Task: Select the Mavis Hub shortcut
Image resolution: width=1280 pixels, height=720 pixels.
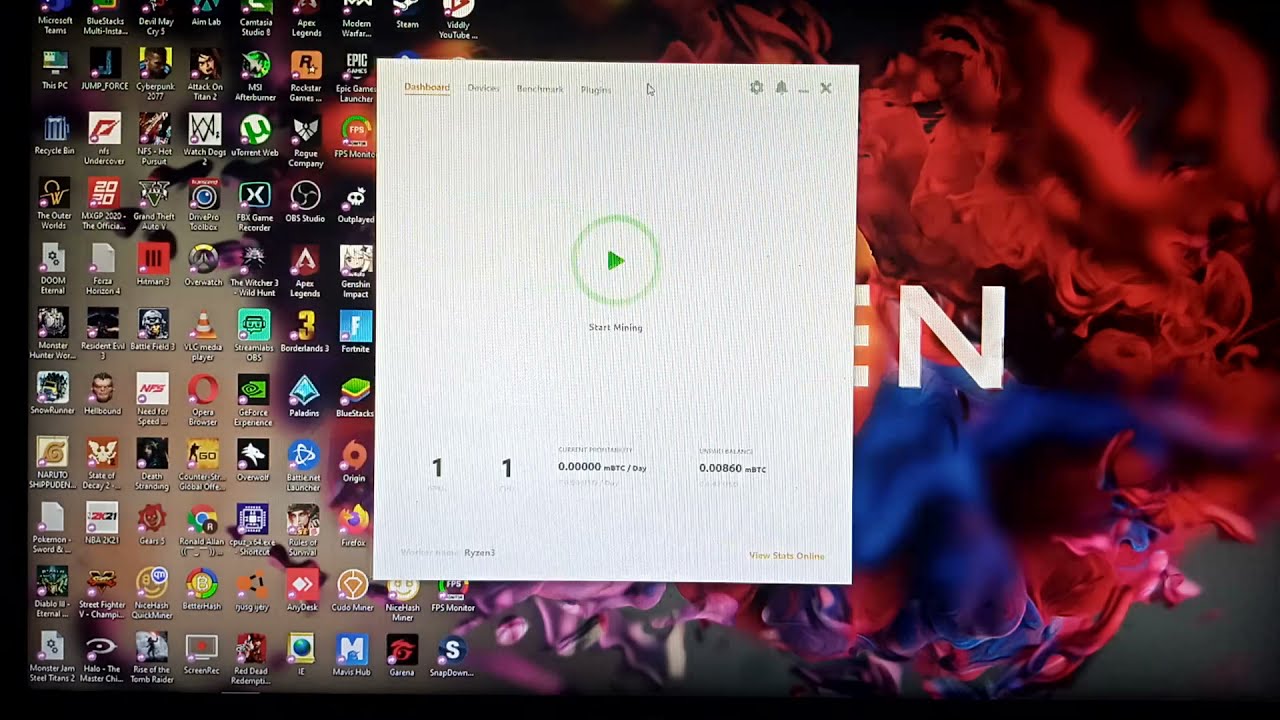Action: [351, 655]
